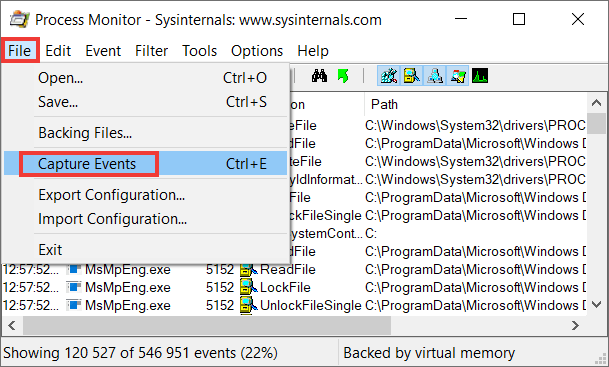This screenshot has height=367, width=609.
Task: Click the vertical scrollbar thumb
Action: [x=597, y=123]
